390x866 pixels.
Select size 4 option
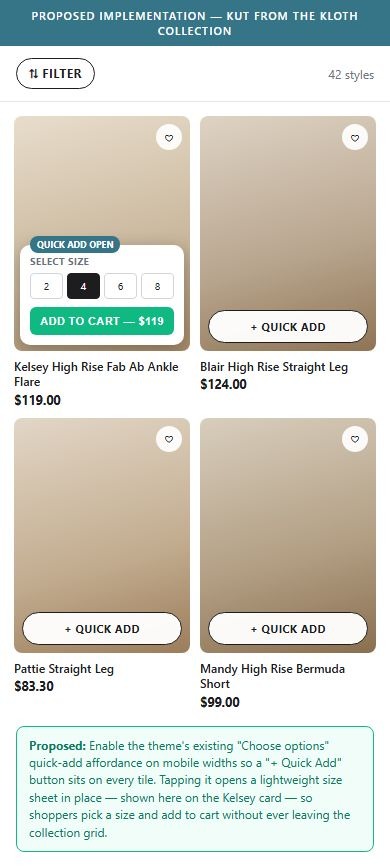[x=83, y=286]
